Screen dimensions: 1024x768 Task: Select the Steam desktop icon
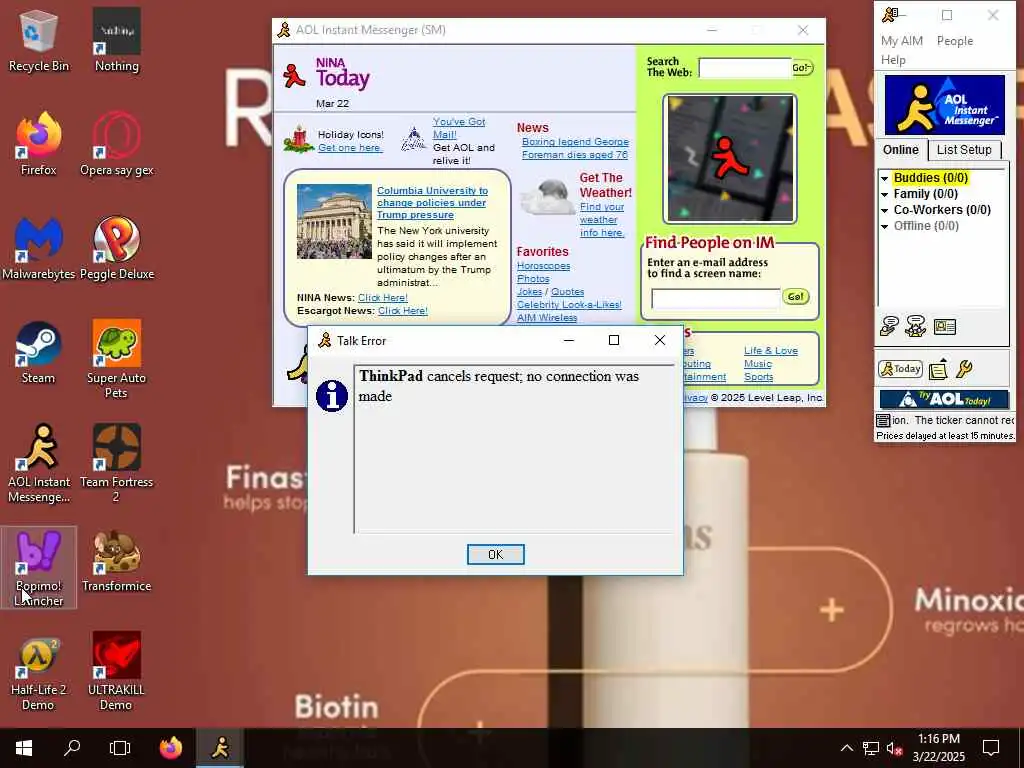39,352
